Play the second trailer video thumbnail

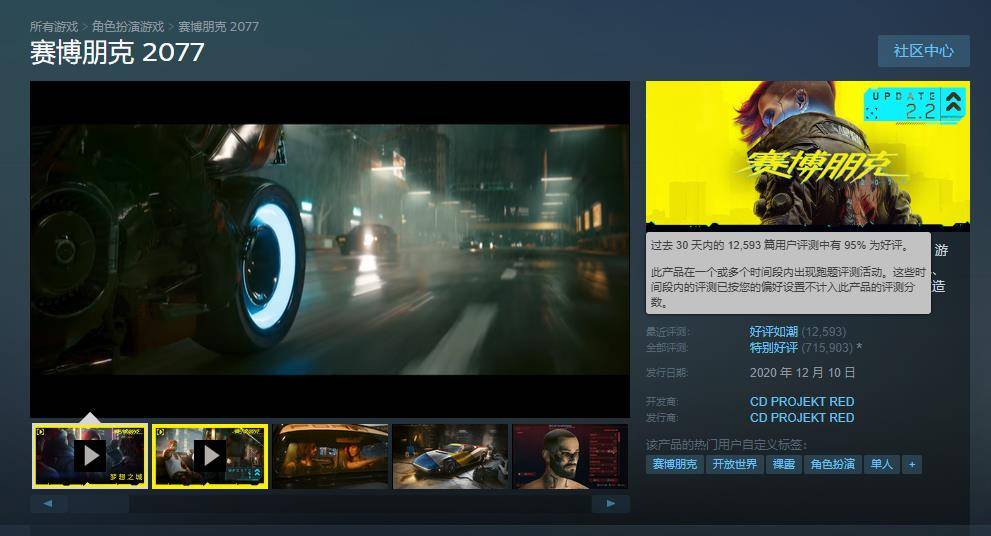[x=210, y=456]
